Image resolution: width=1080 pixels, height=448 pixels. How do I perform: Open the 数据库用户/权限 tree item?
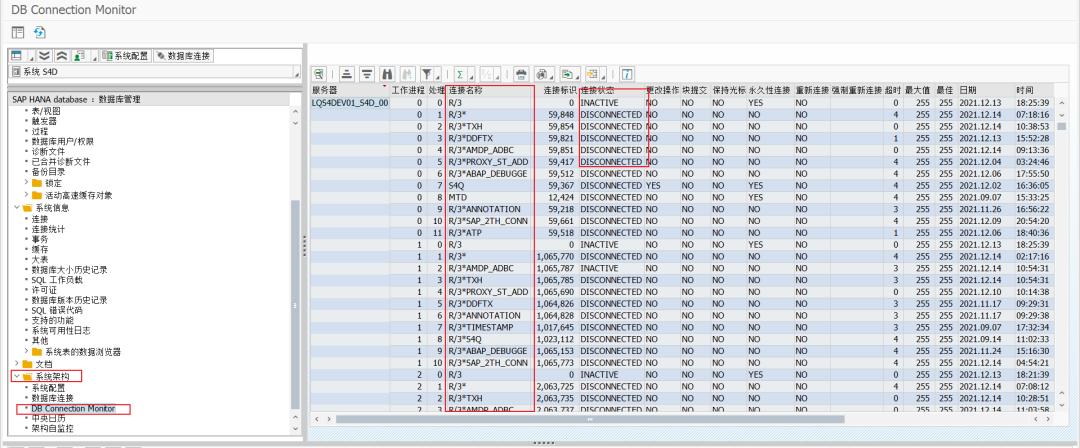coord(63,141)
